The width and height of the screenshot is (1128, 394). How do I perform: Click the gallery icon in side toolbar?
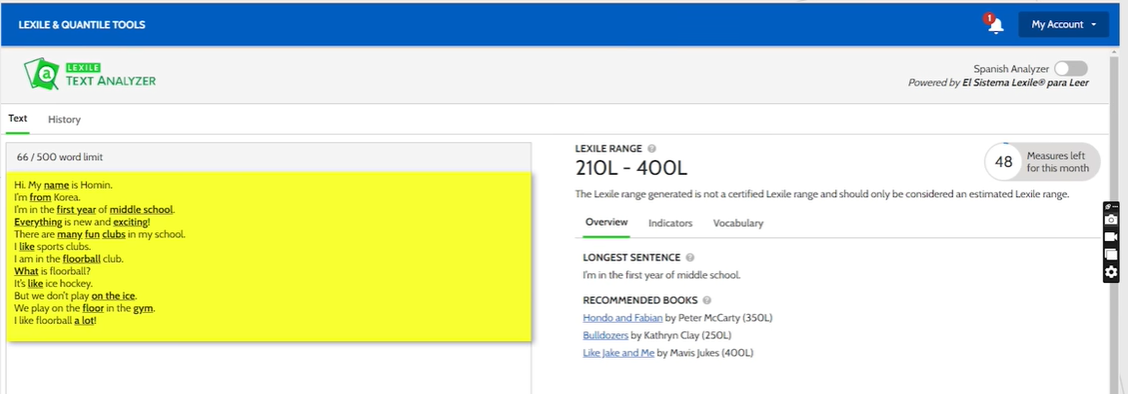point(1111,254)
